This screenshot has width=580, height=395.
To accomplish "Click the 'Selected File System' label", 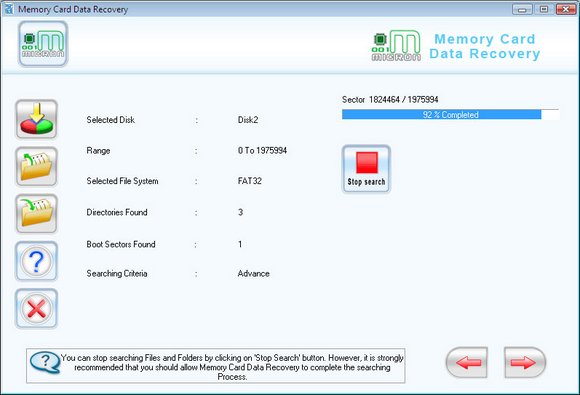I will pos(122,181).
